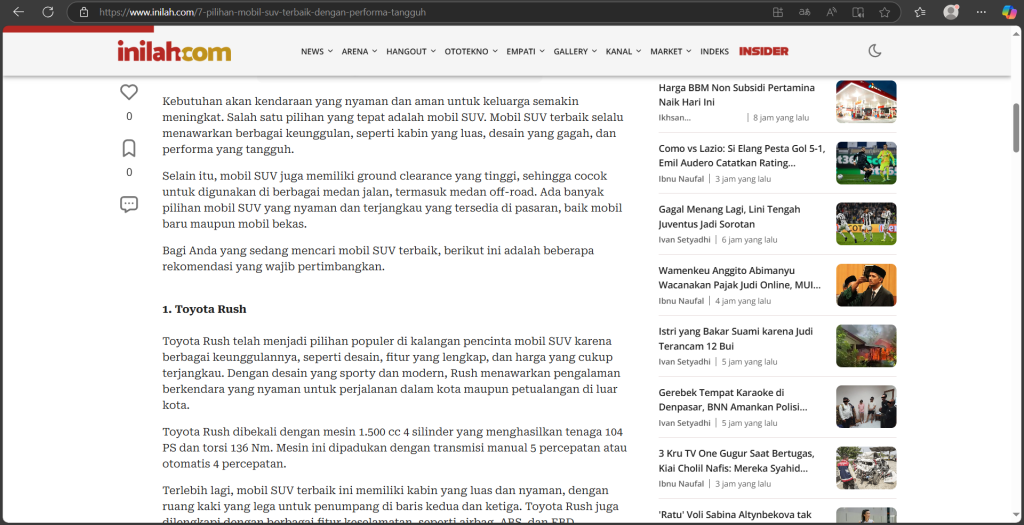
Task: Click author 'Ibnu Naufal' under Como story
Action: pos(681,179)
